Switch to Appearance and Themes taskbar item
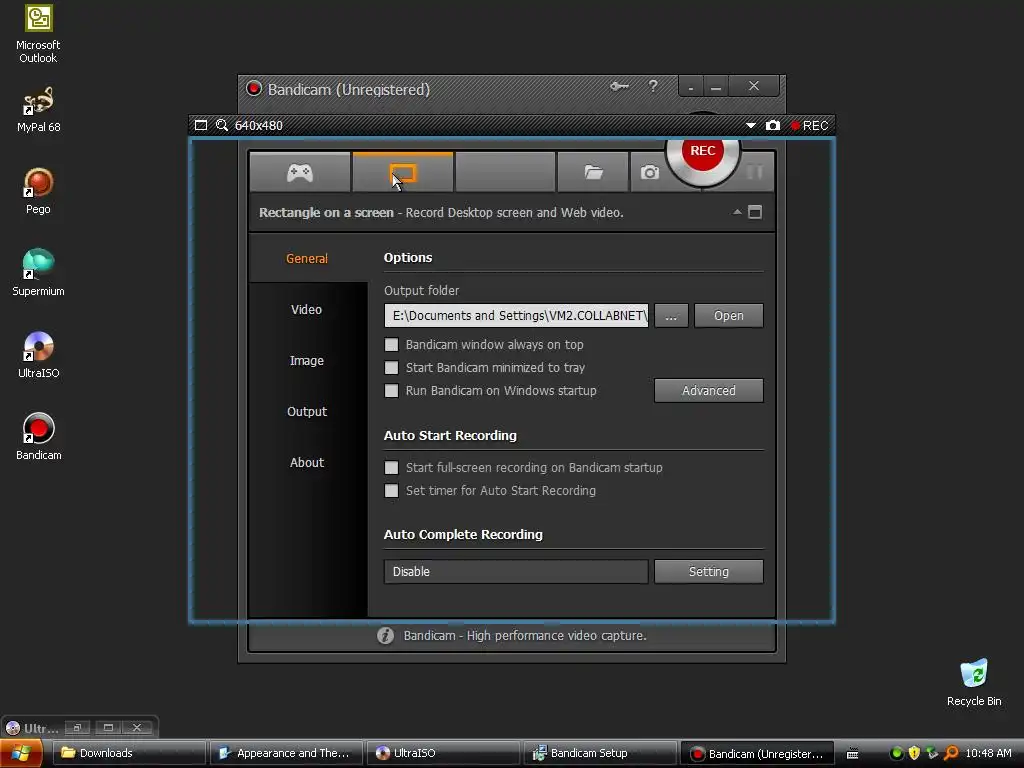1024x768 pixels. click(x=287, y=754)
